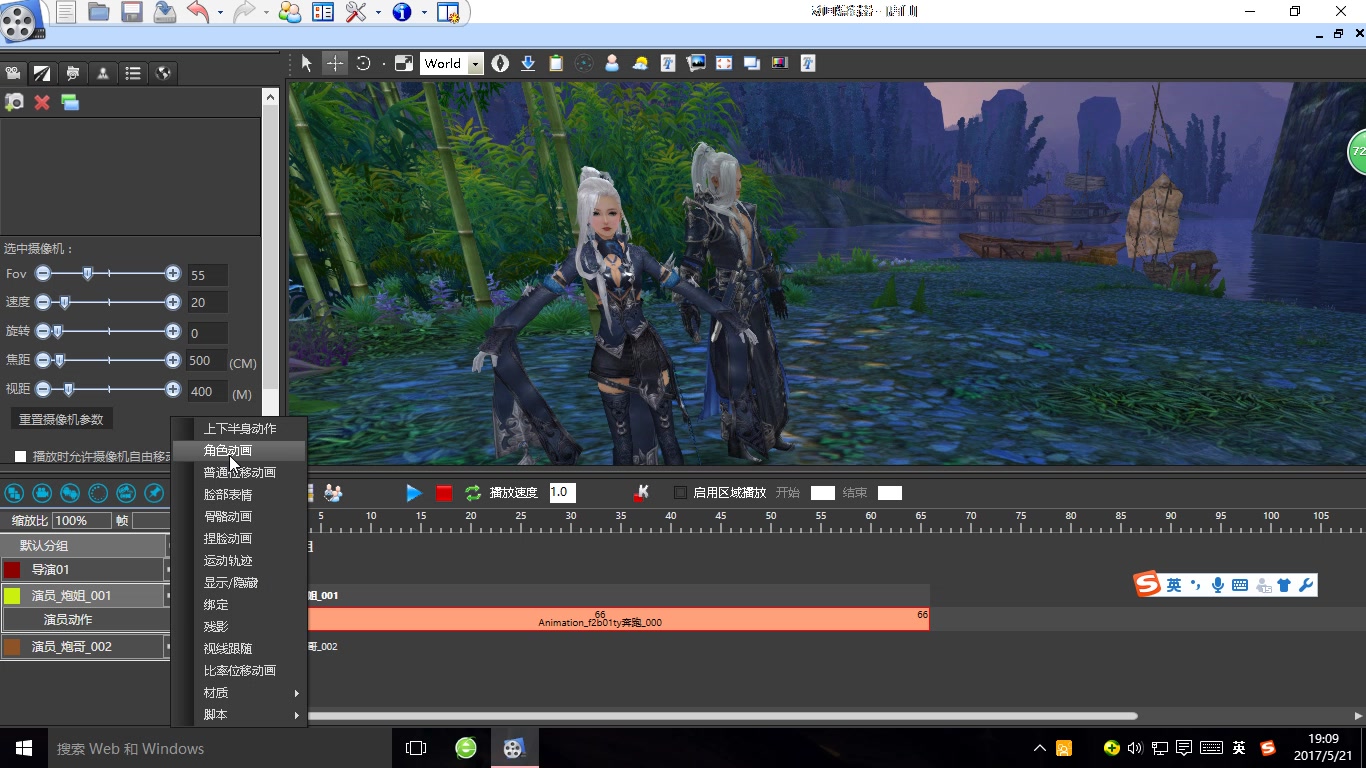Choose 脸部表情 from context menu

coord(240,494)
